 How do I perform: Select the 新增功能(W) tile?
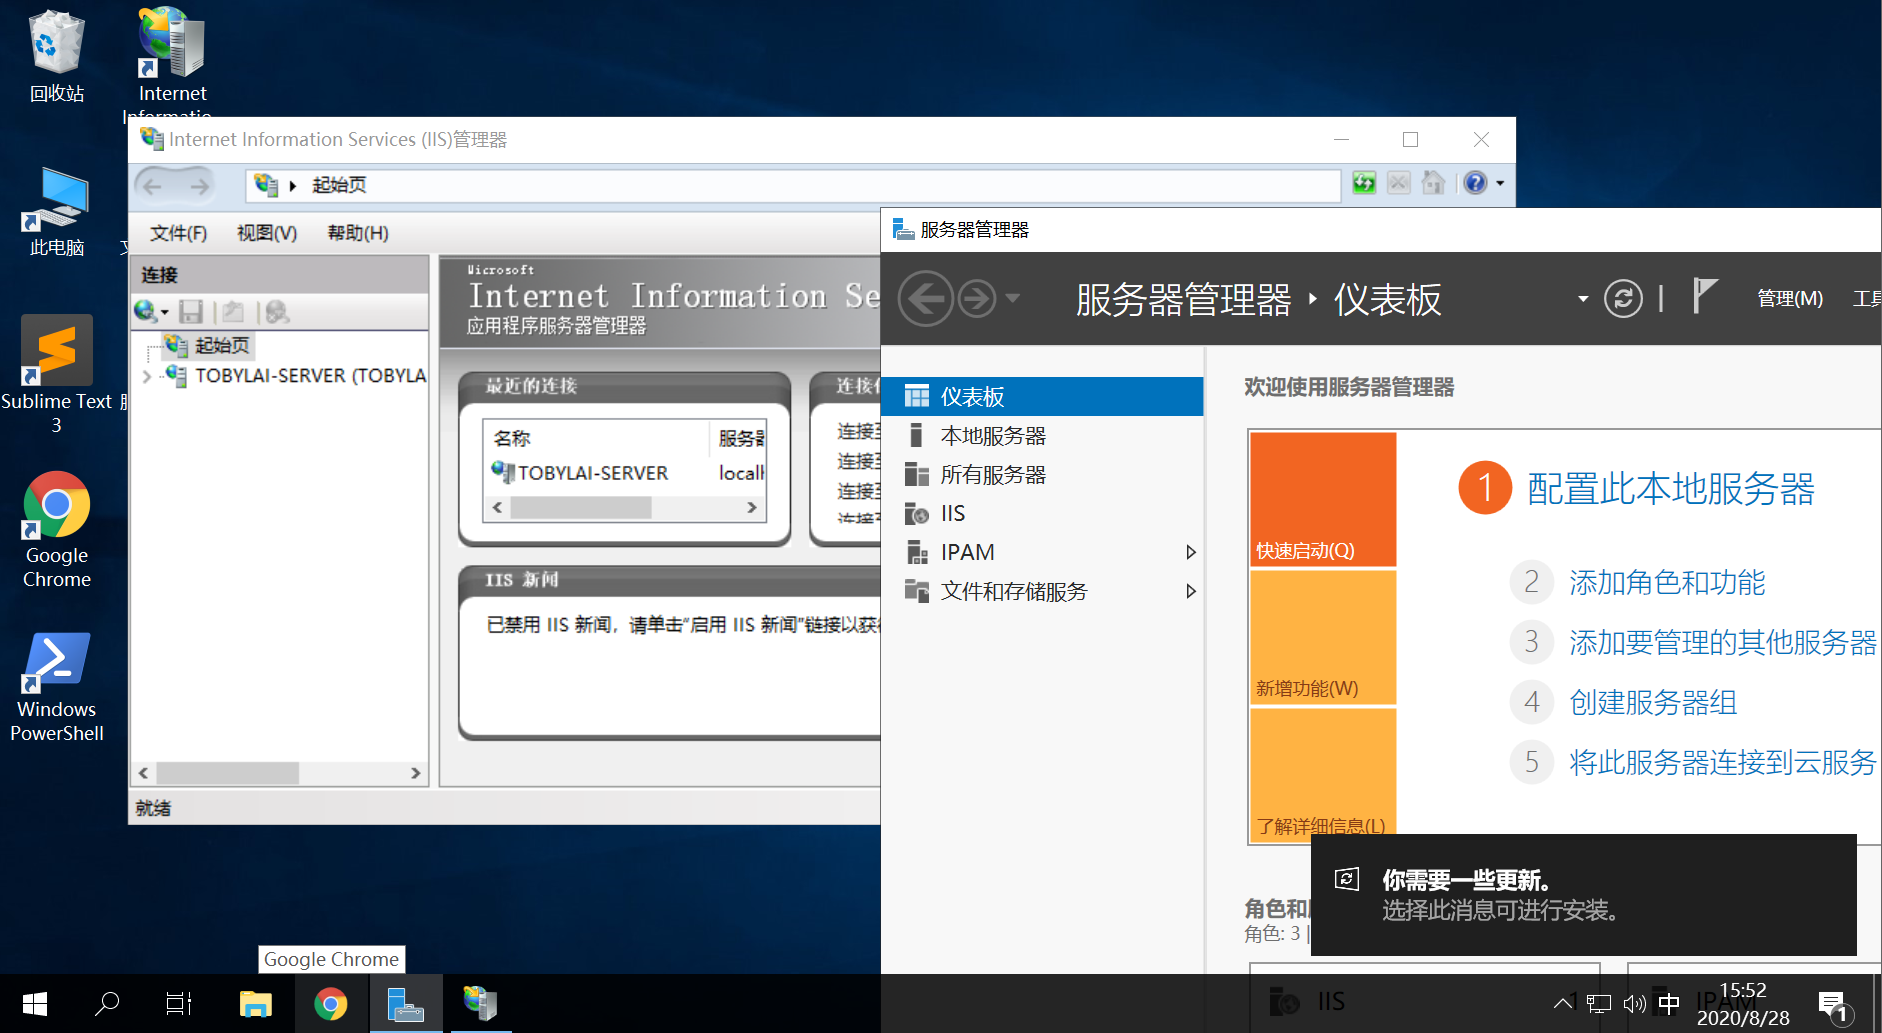[1323, 638]
